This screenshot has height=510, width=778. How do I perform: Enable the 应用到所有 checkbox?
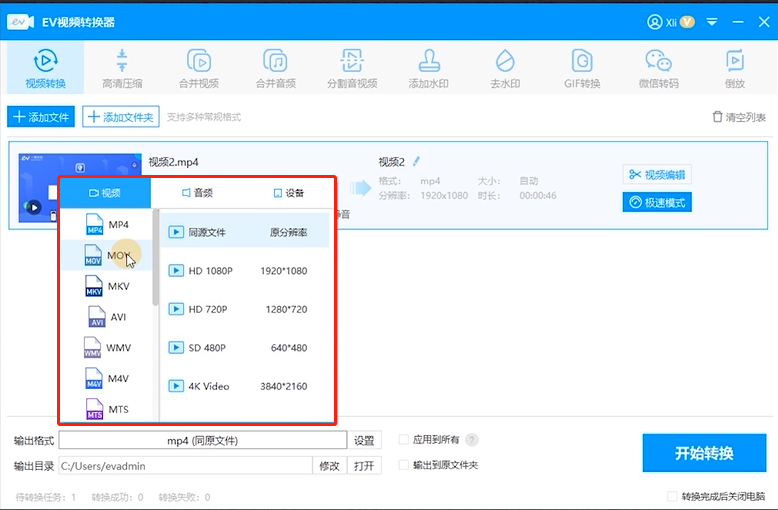pos(404,440)
